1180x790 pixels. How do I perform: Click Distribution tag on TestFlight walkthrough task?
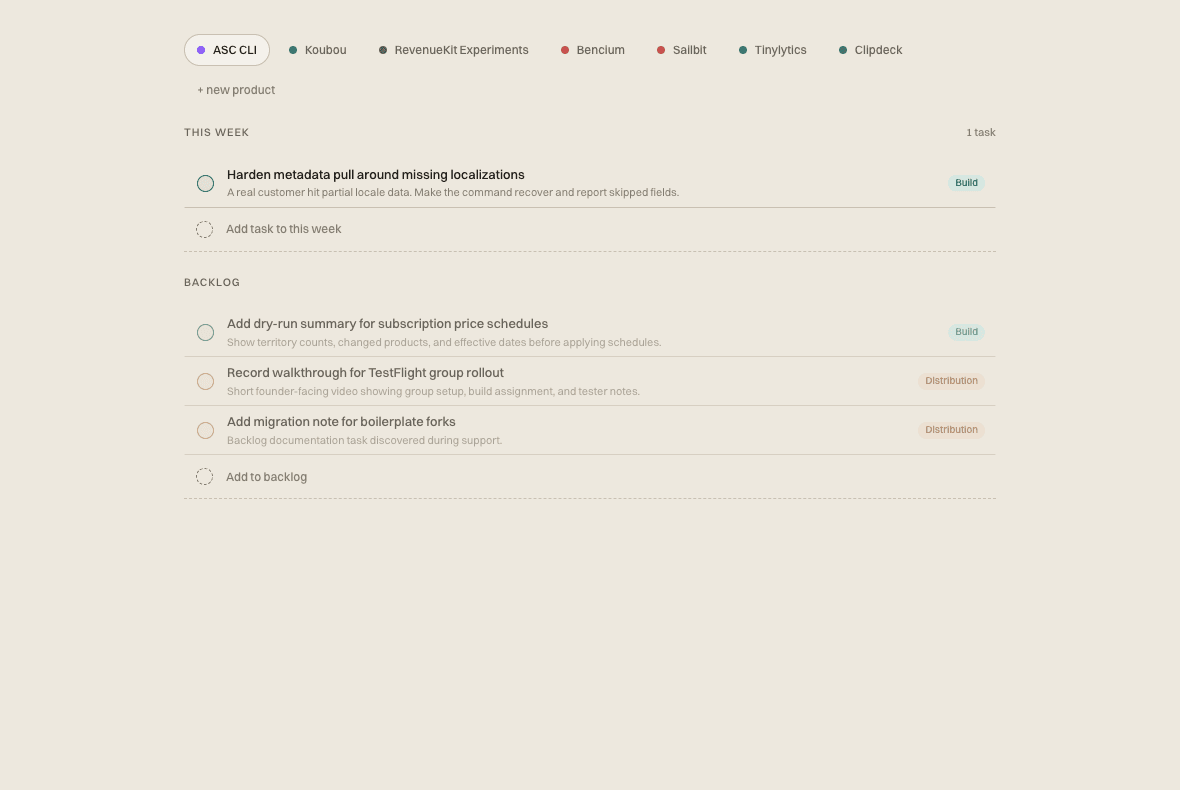pos(951,381)
